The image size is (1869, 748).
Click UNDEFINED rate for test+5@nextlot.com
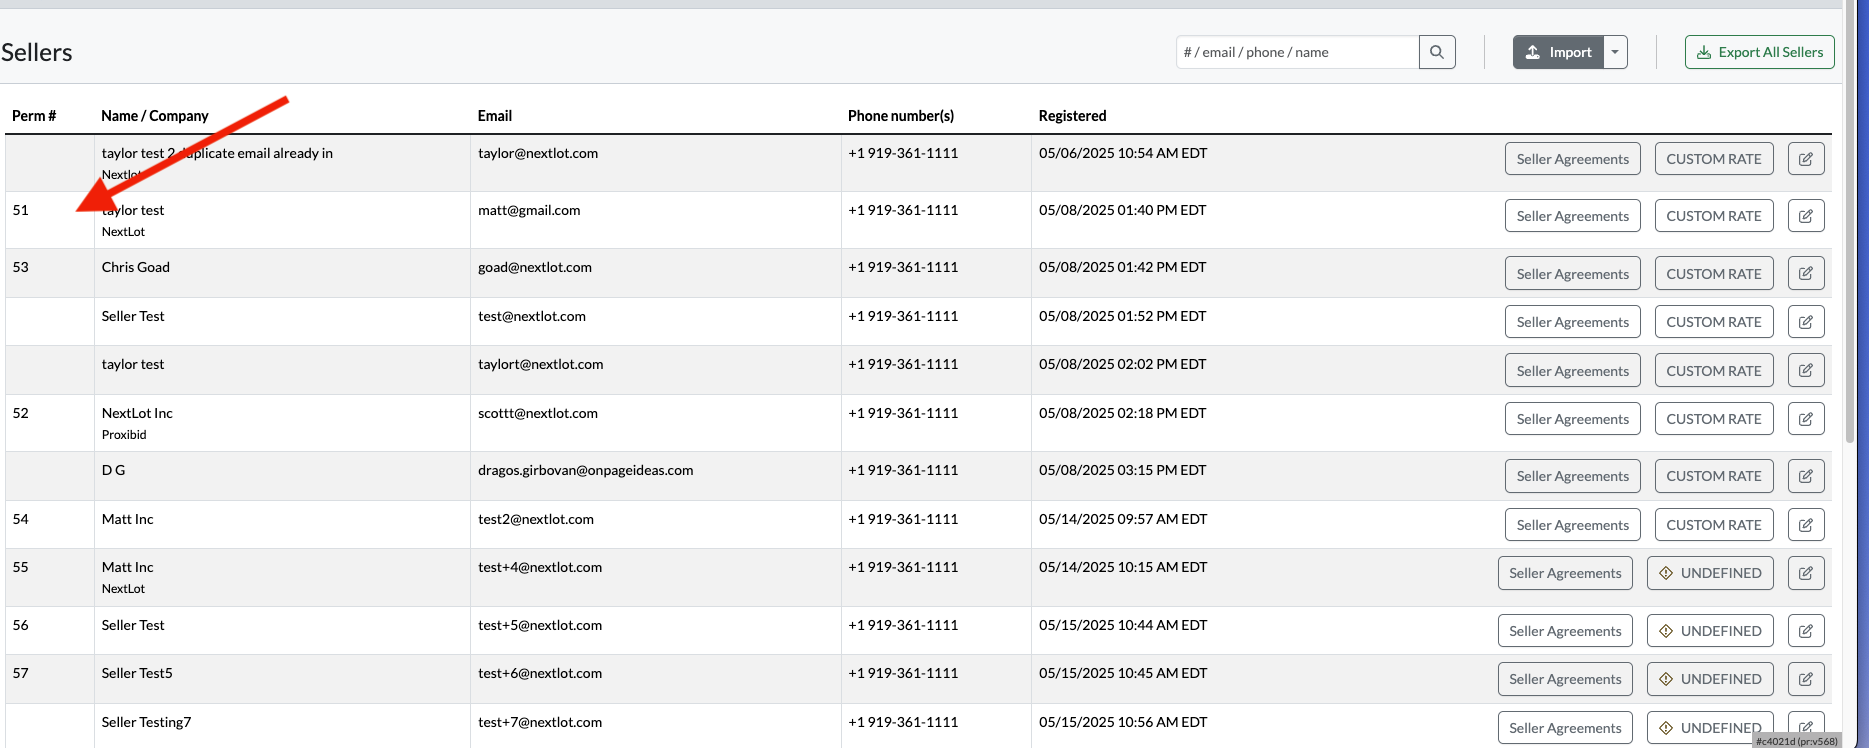tap(1710, 631)
